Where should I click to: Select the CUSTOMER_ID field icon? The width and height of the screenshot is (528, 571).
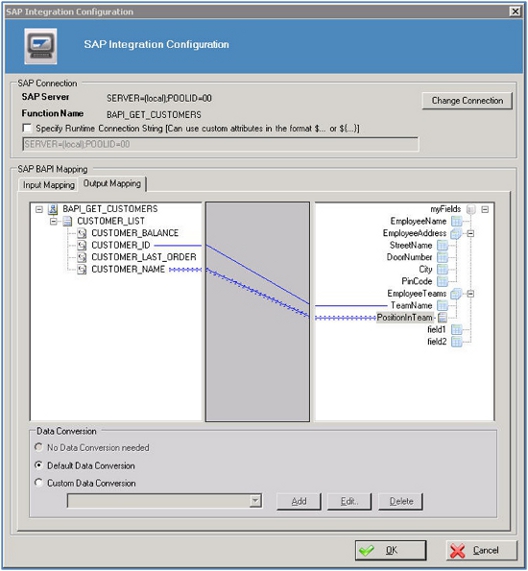(82, 245)
